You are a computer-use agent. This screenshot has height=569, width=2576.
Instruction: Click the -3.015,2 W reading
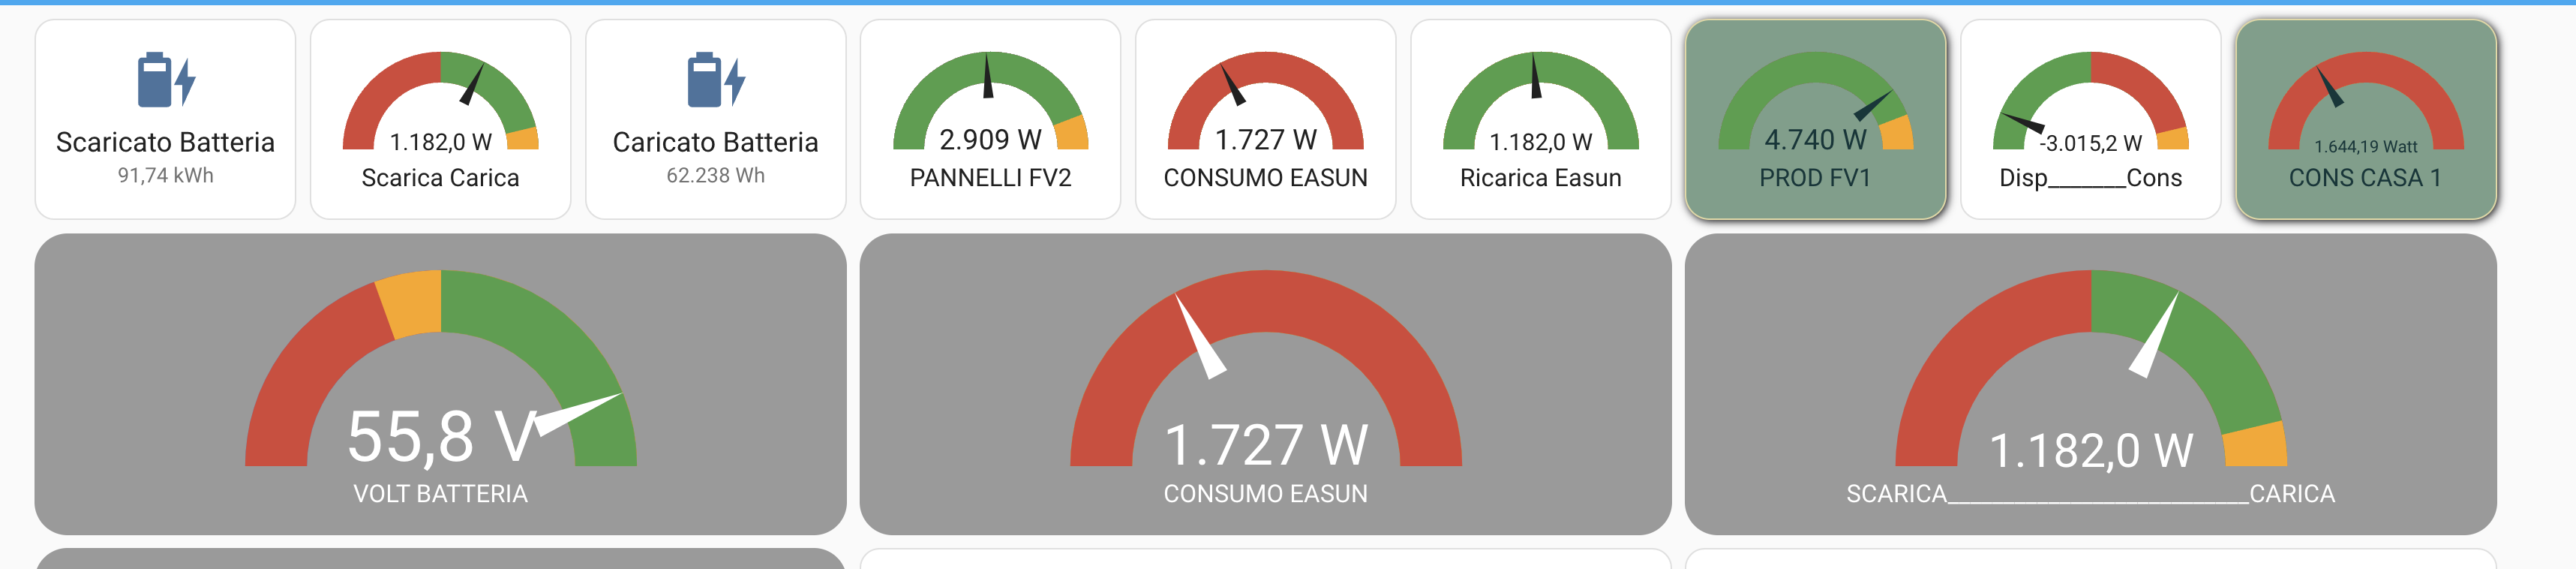2091,143
